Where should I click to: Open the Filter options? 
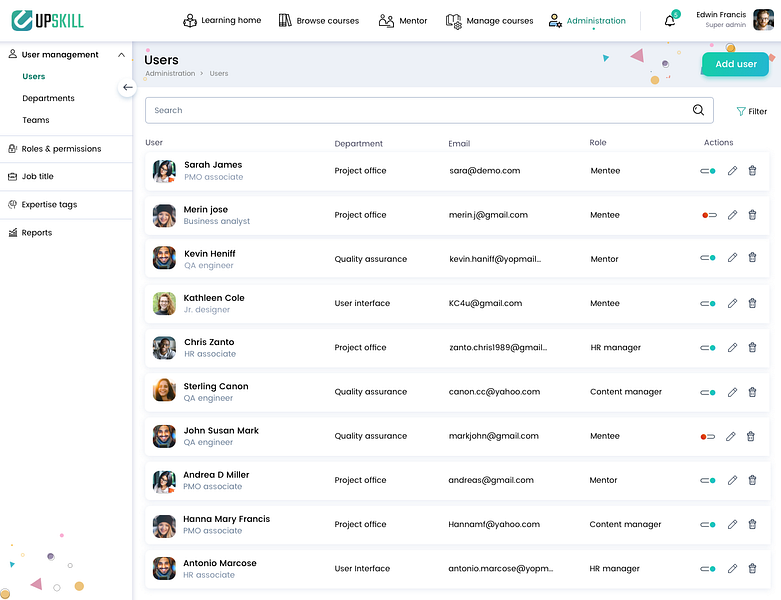tap(752, 112)
